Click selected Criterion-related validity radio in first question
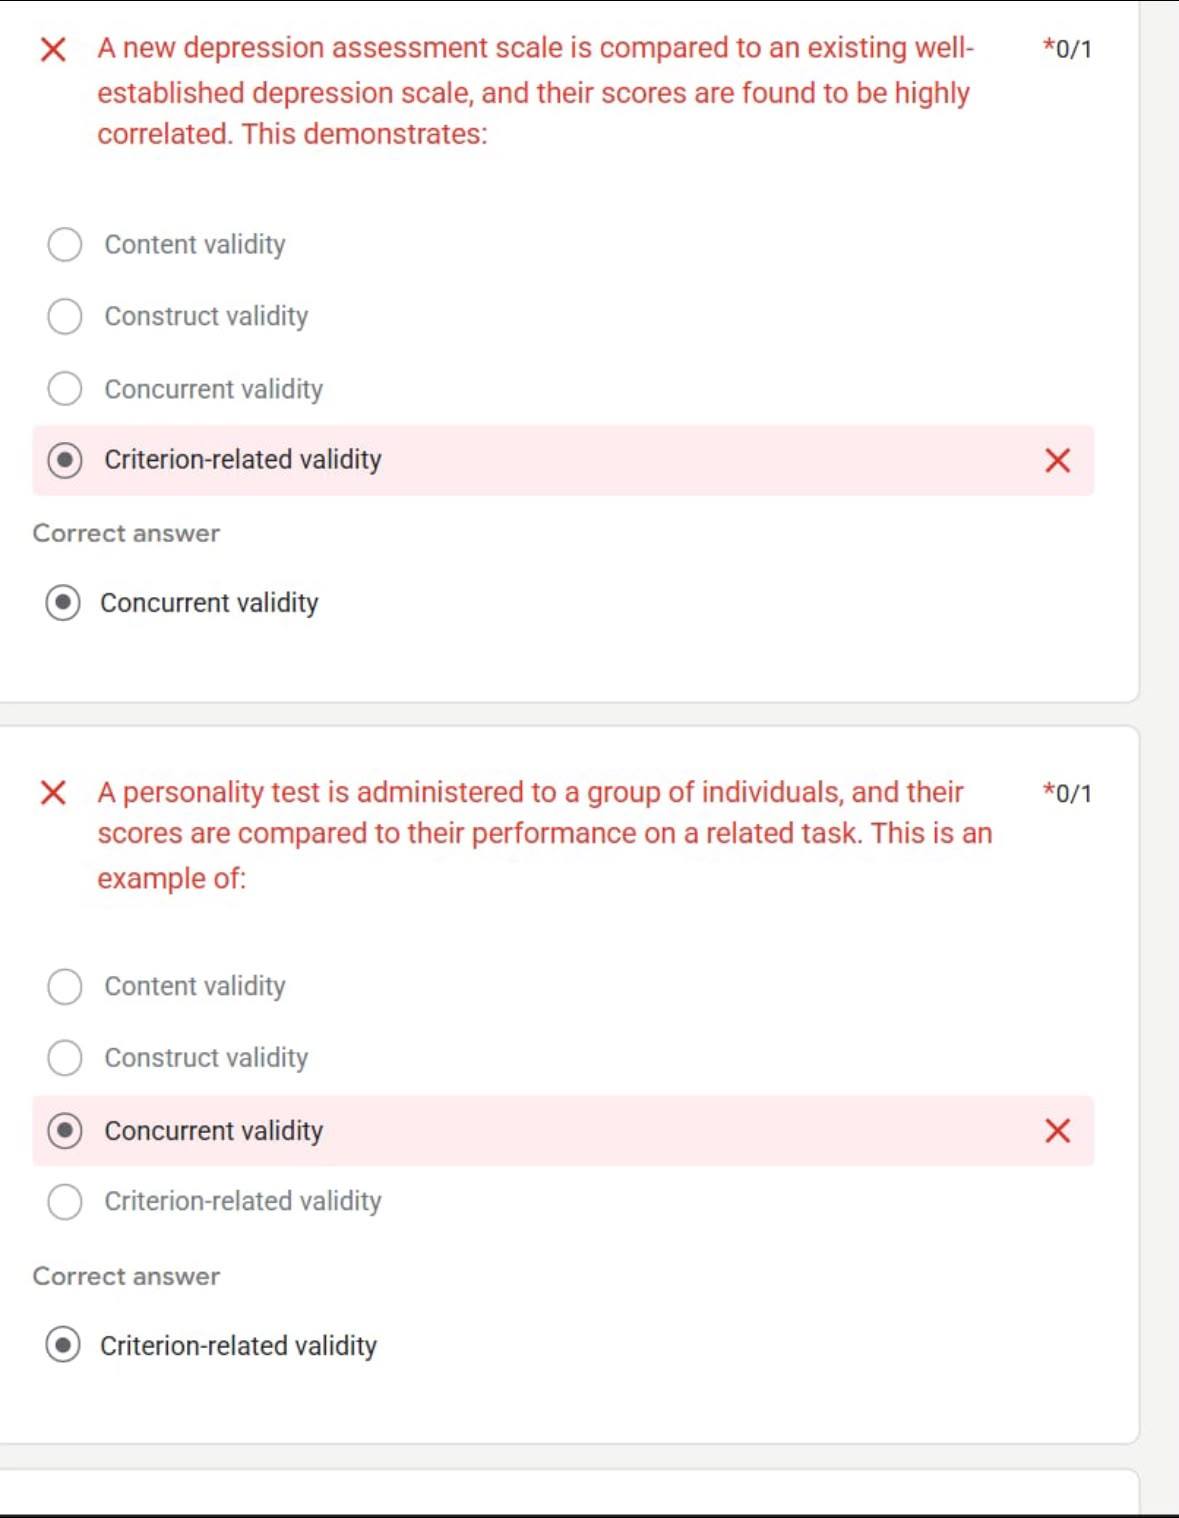 tap(65, 460)
